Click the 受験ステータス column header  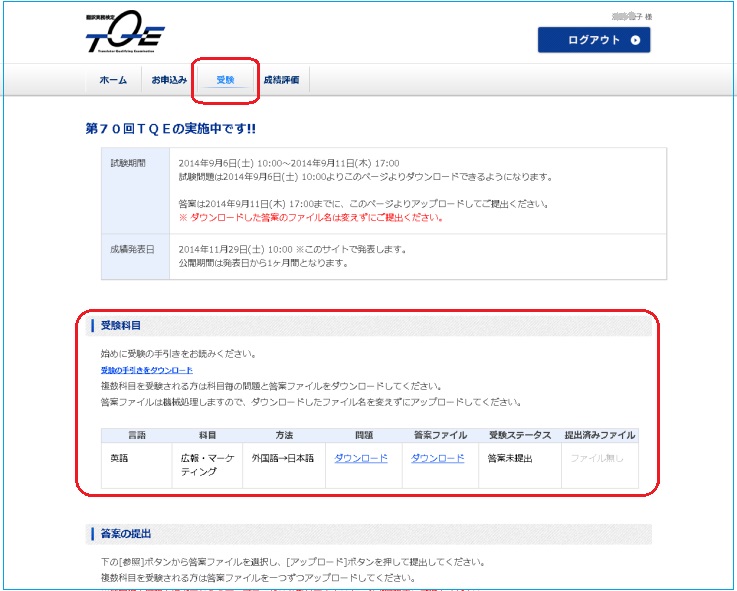(x=520, y=435)
